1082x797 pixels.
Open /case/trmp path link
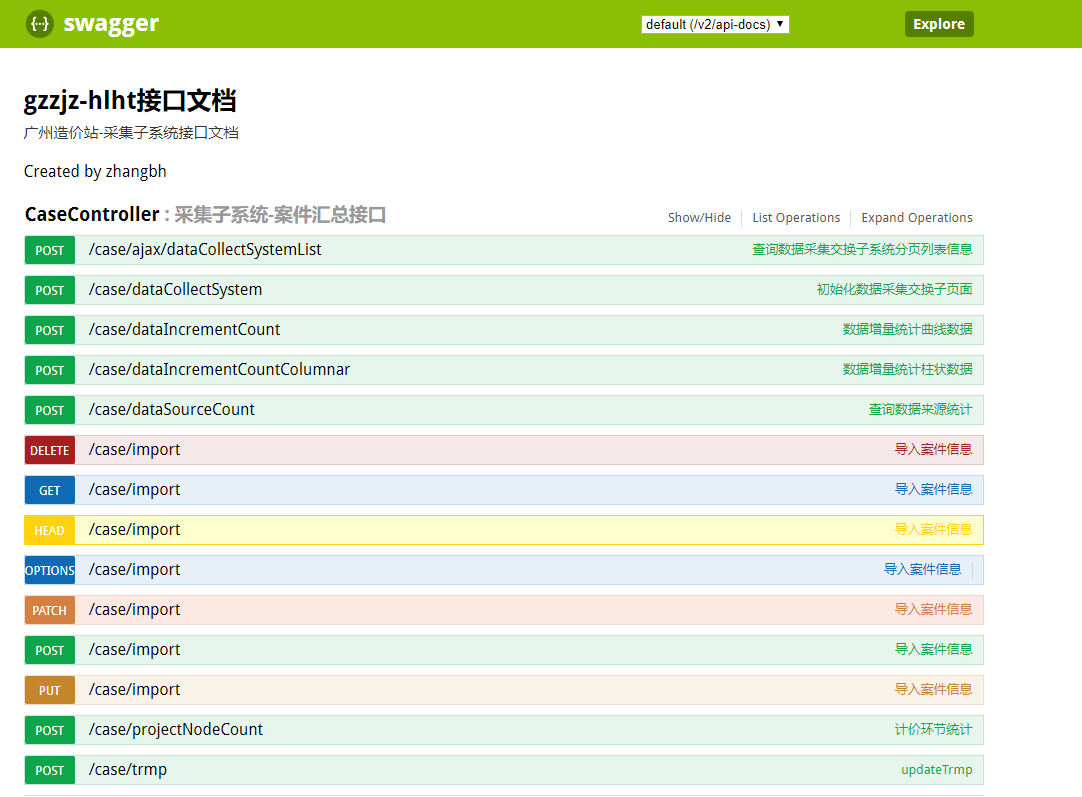click(128, 770)
